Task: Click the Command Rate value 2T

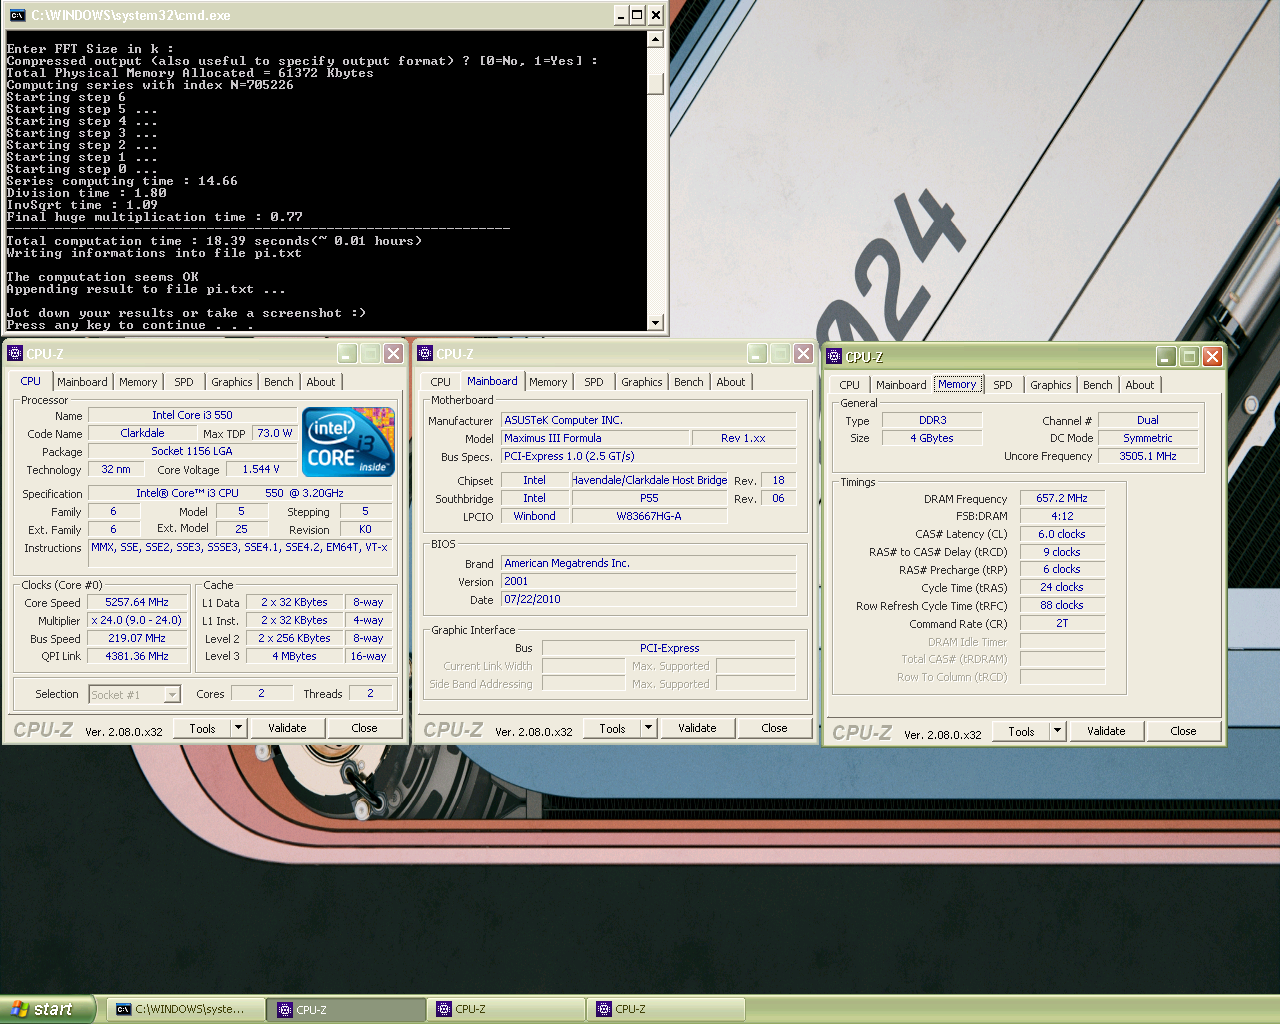Action: [x=1062, y=623]
